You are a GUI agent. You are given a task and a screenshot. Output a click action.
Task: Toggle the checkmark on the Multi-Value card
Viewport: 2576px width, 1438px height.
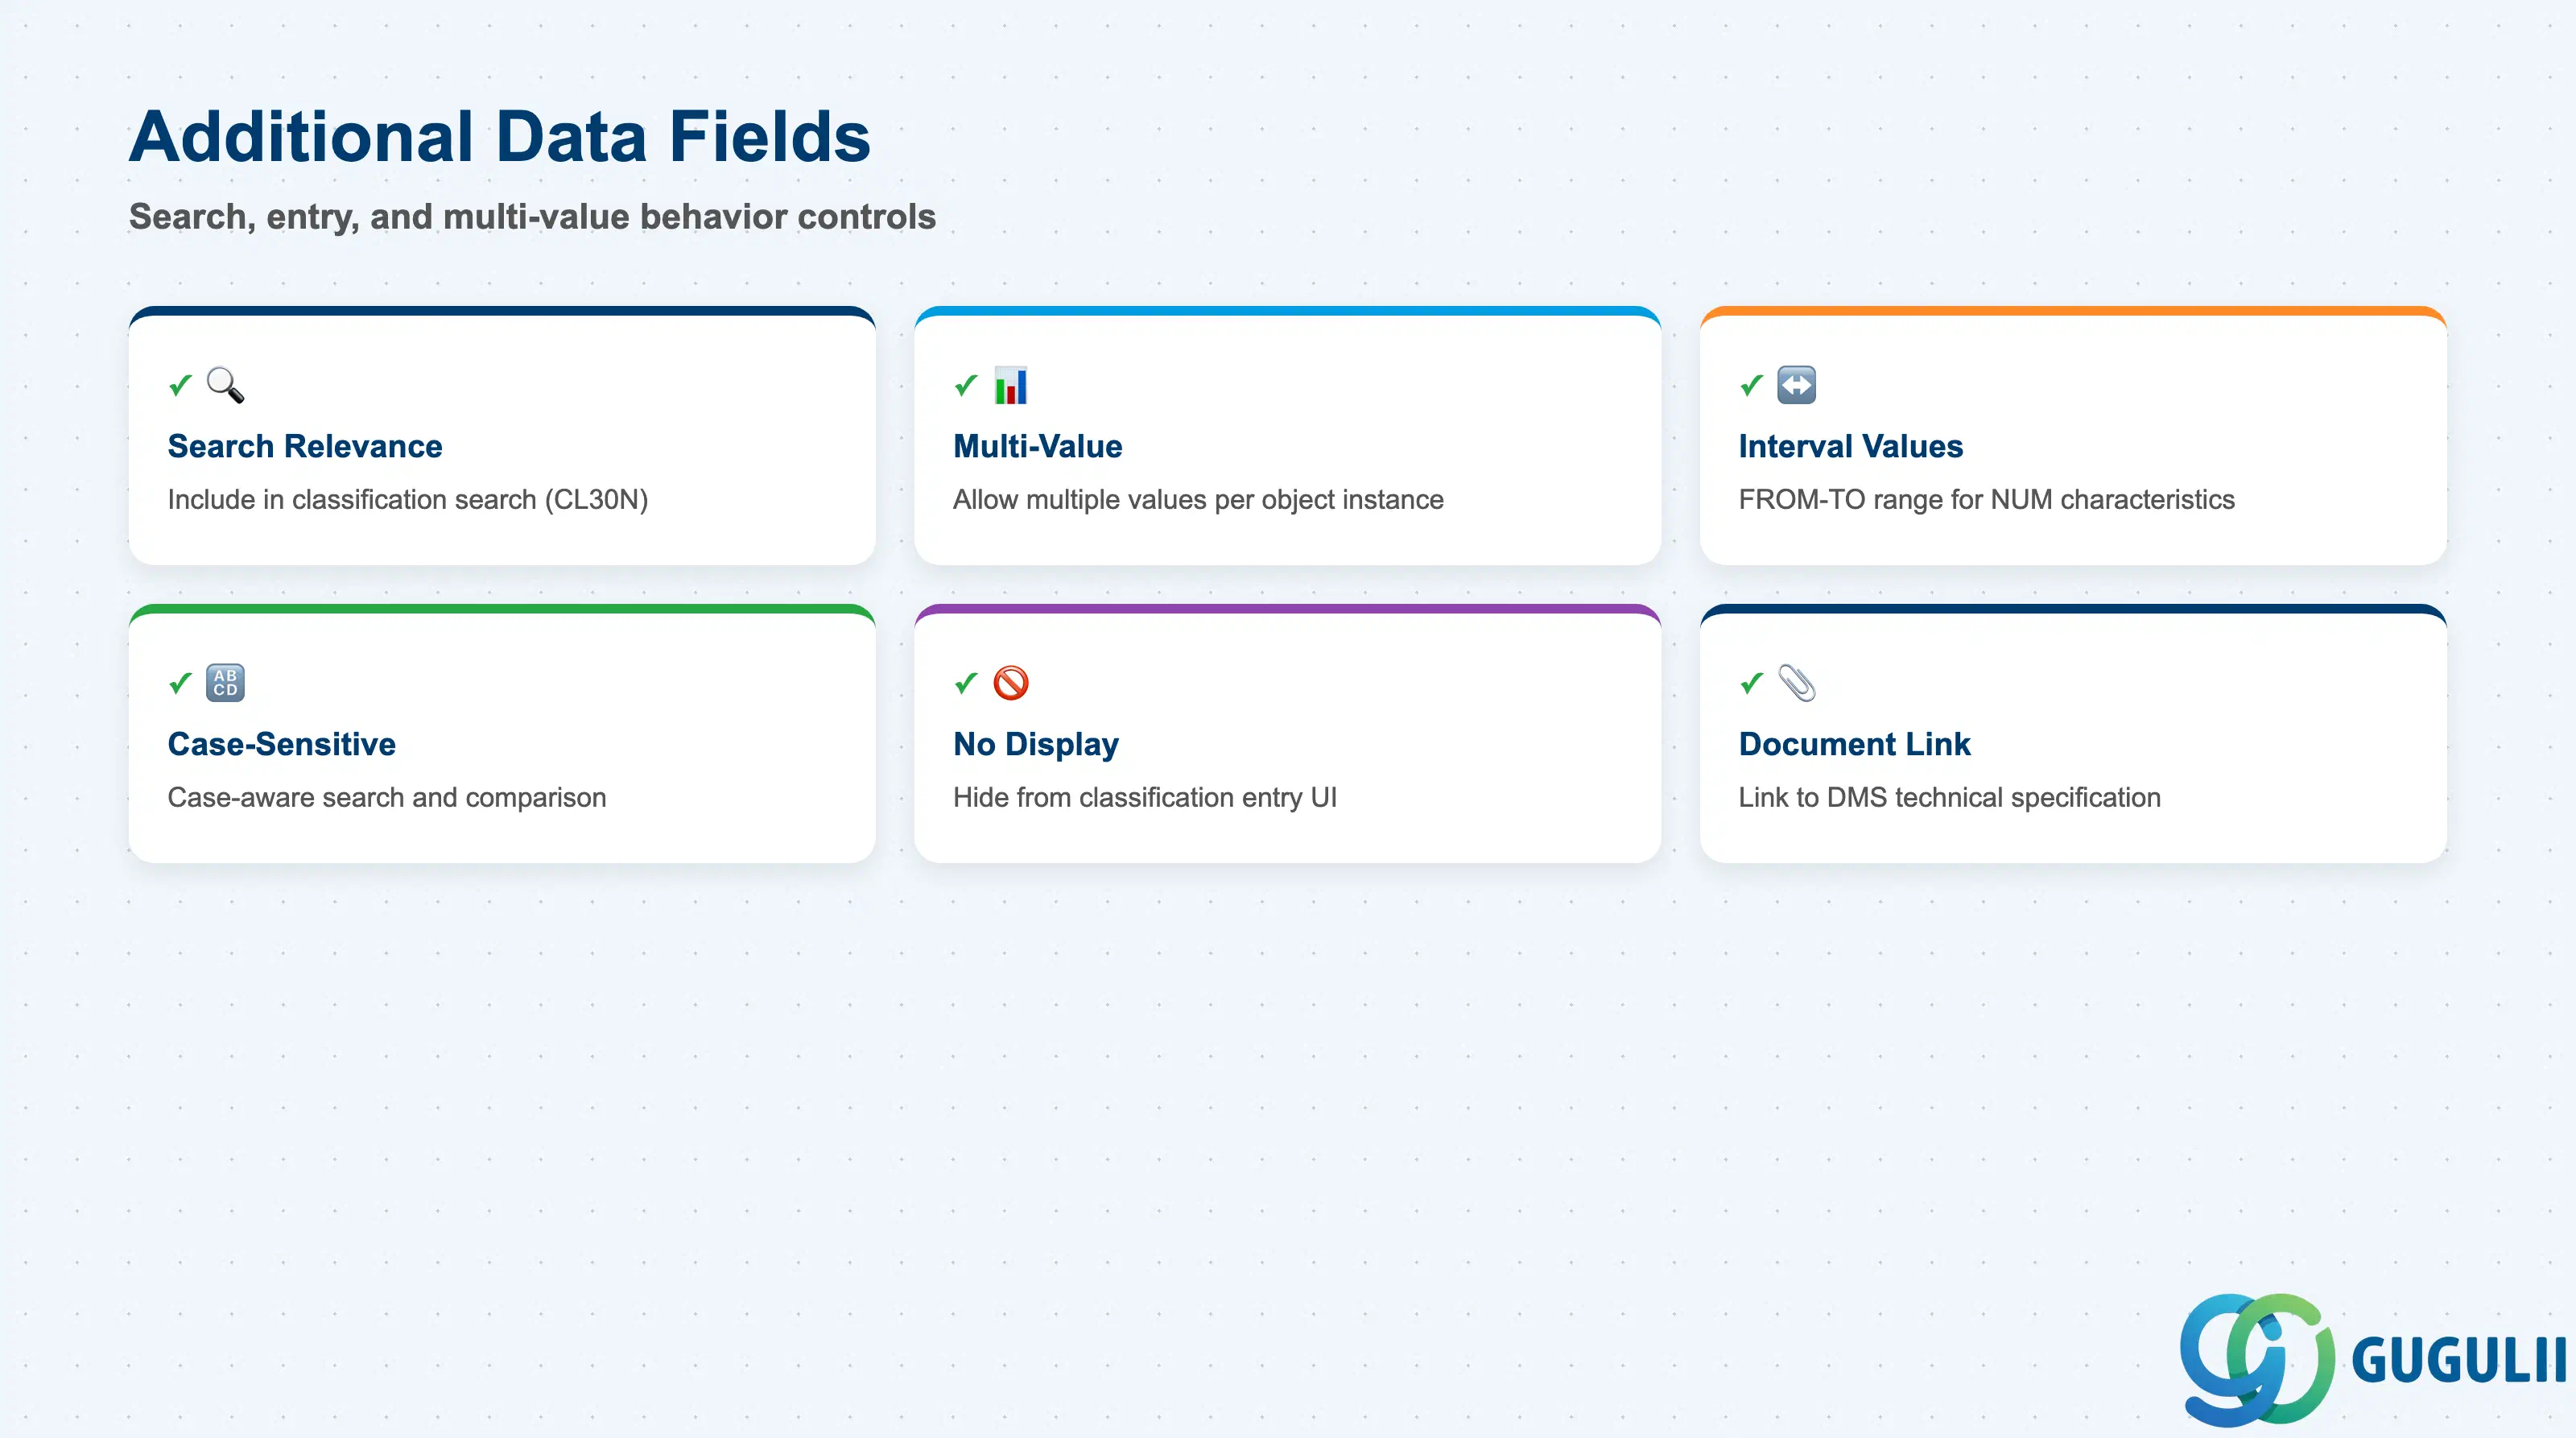966,385
